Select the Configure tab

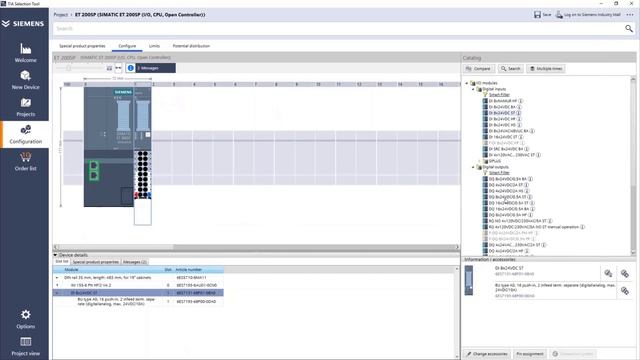tap(127, 46)
